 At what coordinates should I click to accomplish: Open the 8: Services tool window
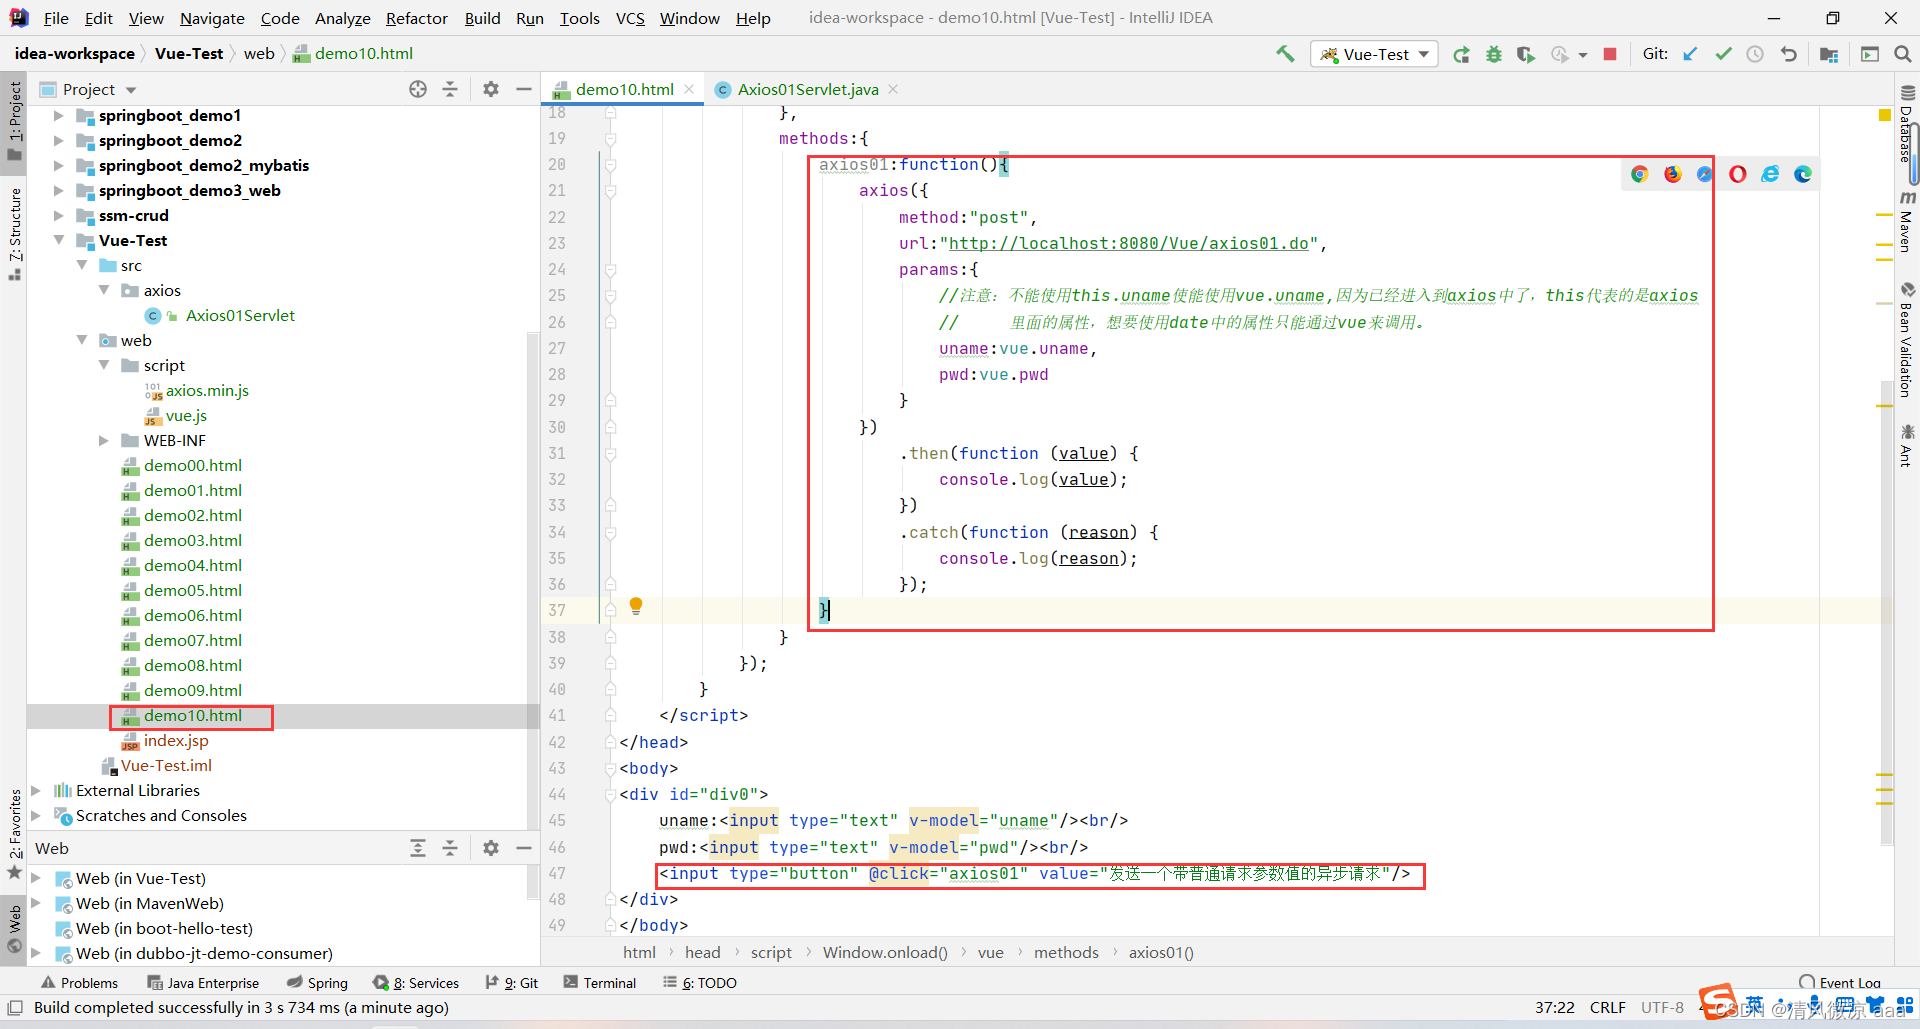tap(416, 983)
